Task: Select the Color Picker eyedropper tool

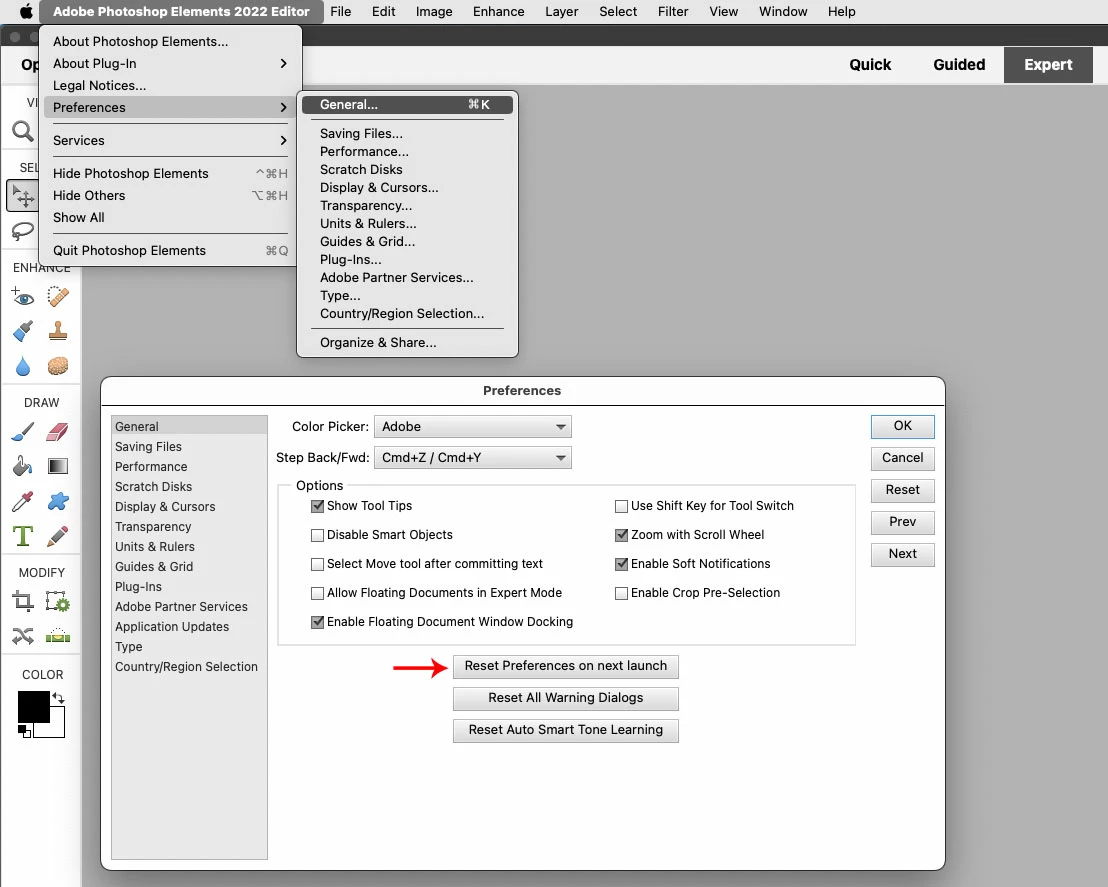Action: 23,501
